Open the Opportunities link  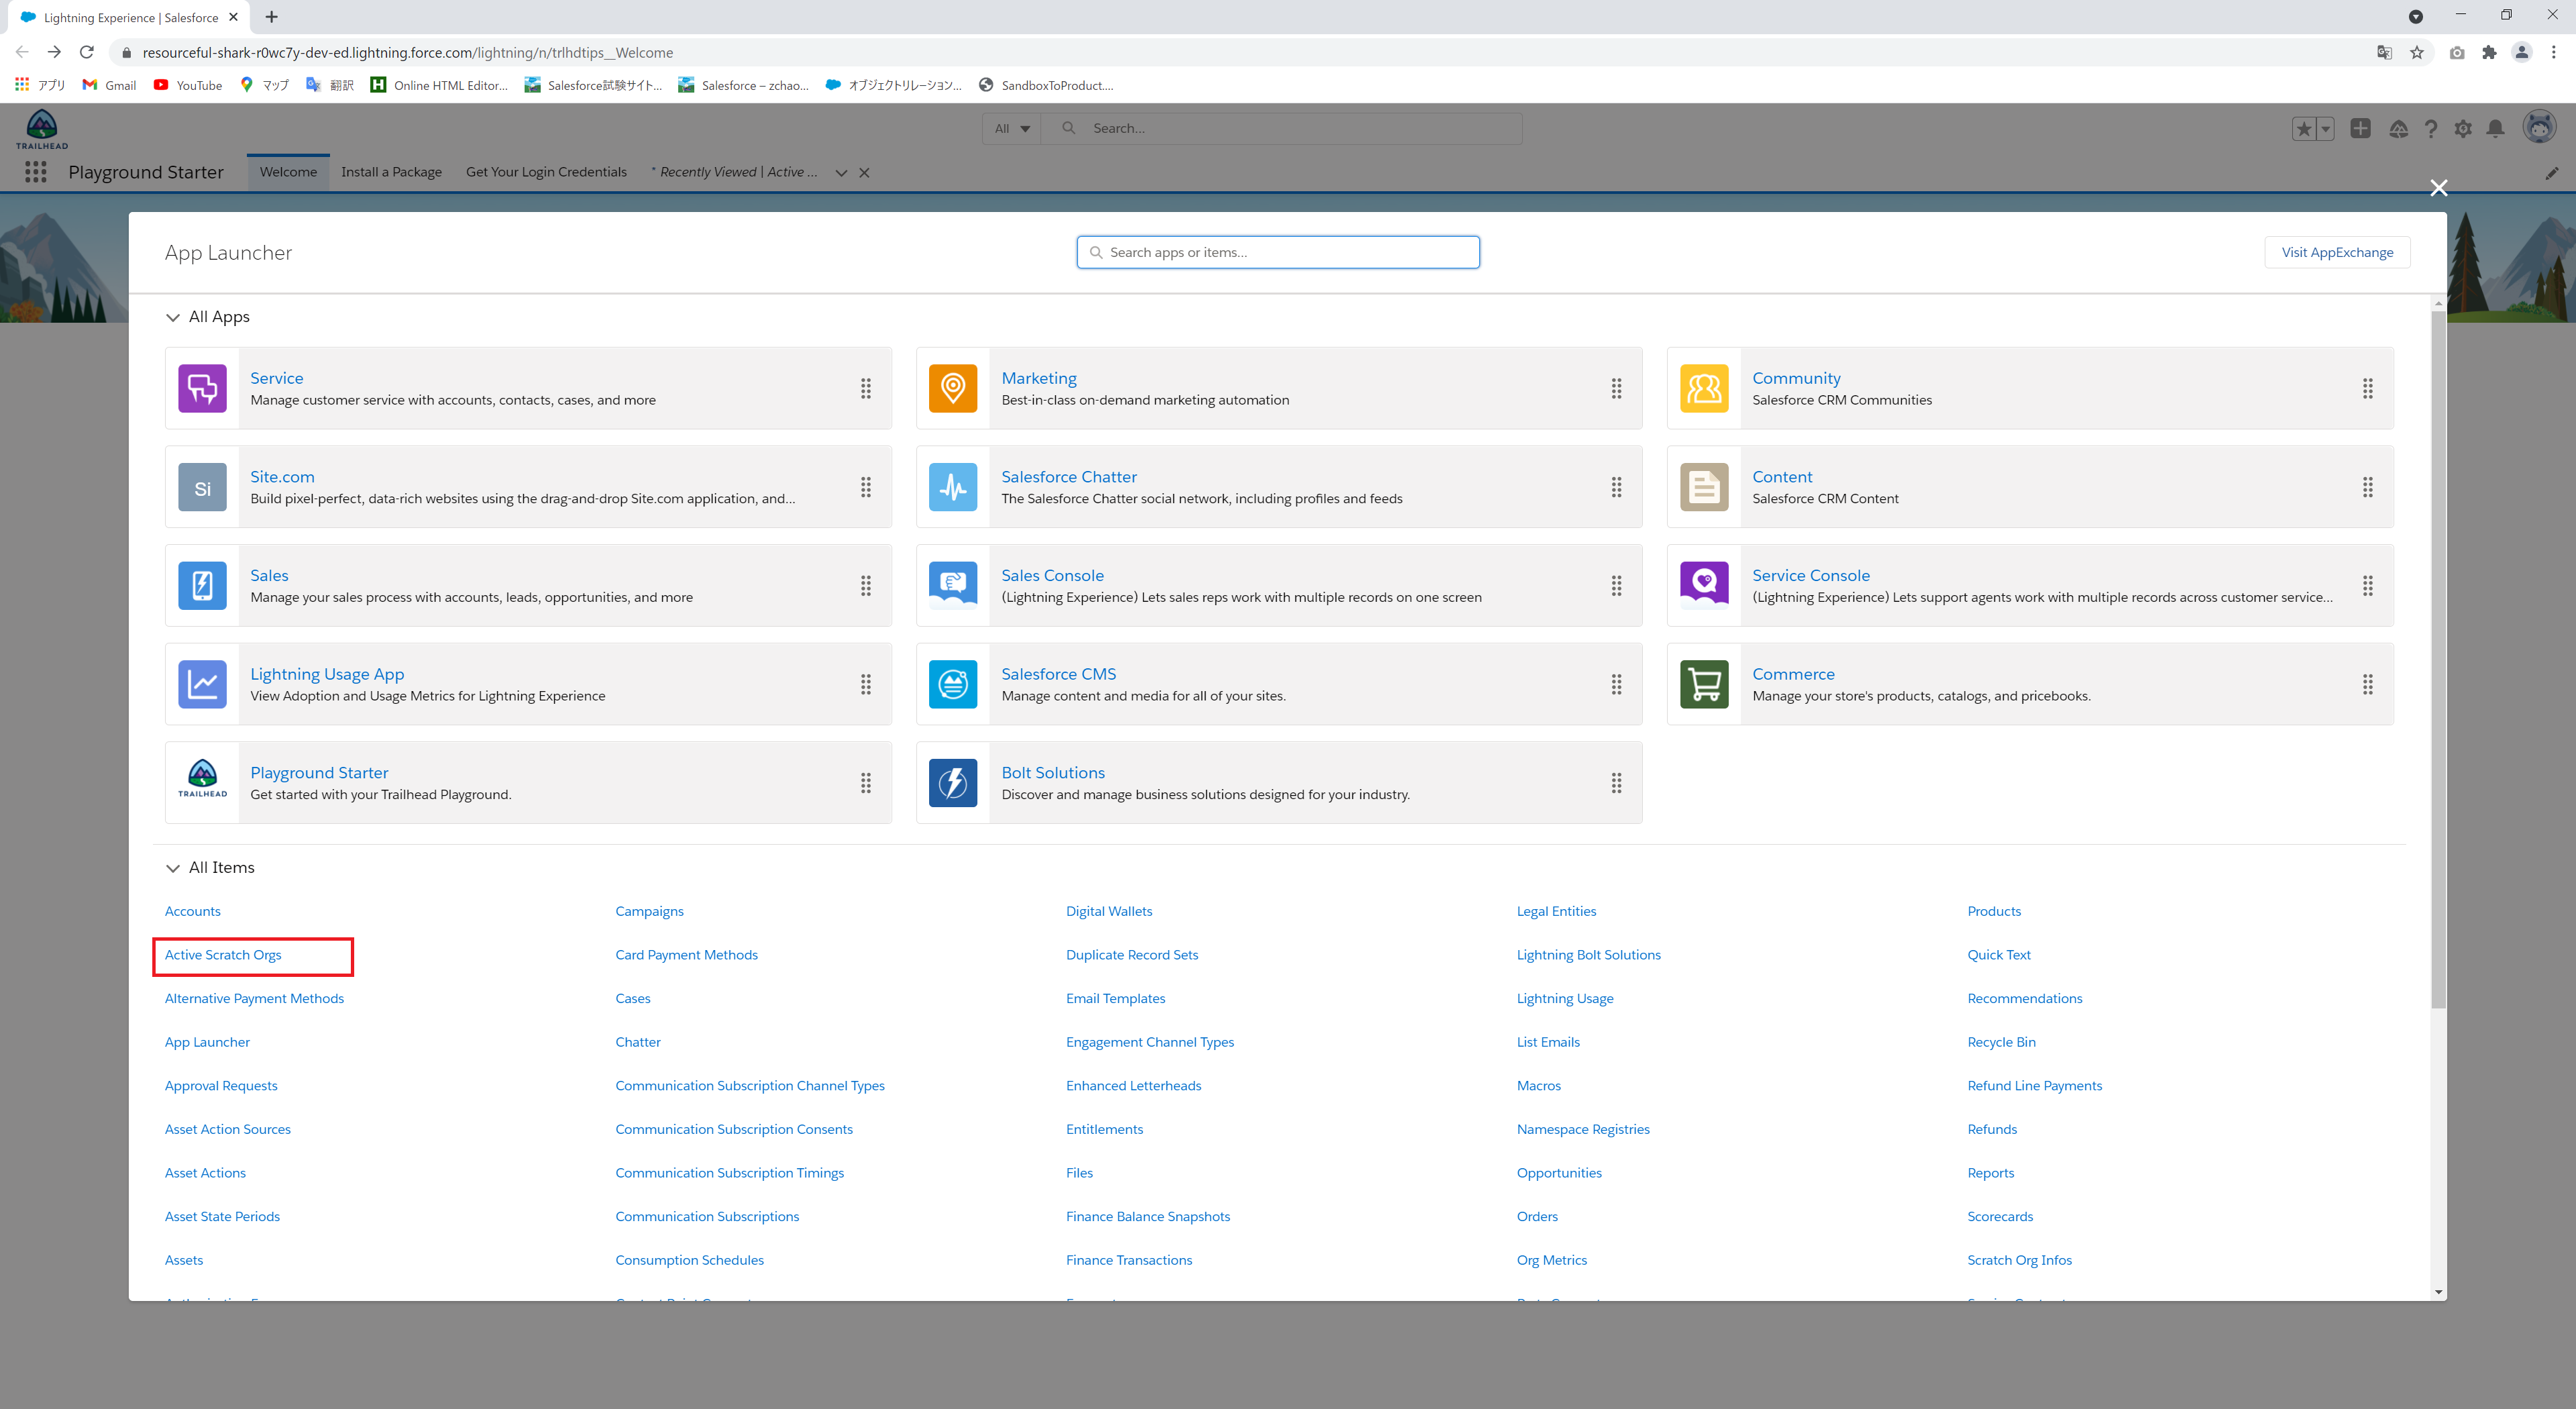coord(1559,1173)
